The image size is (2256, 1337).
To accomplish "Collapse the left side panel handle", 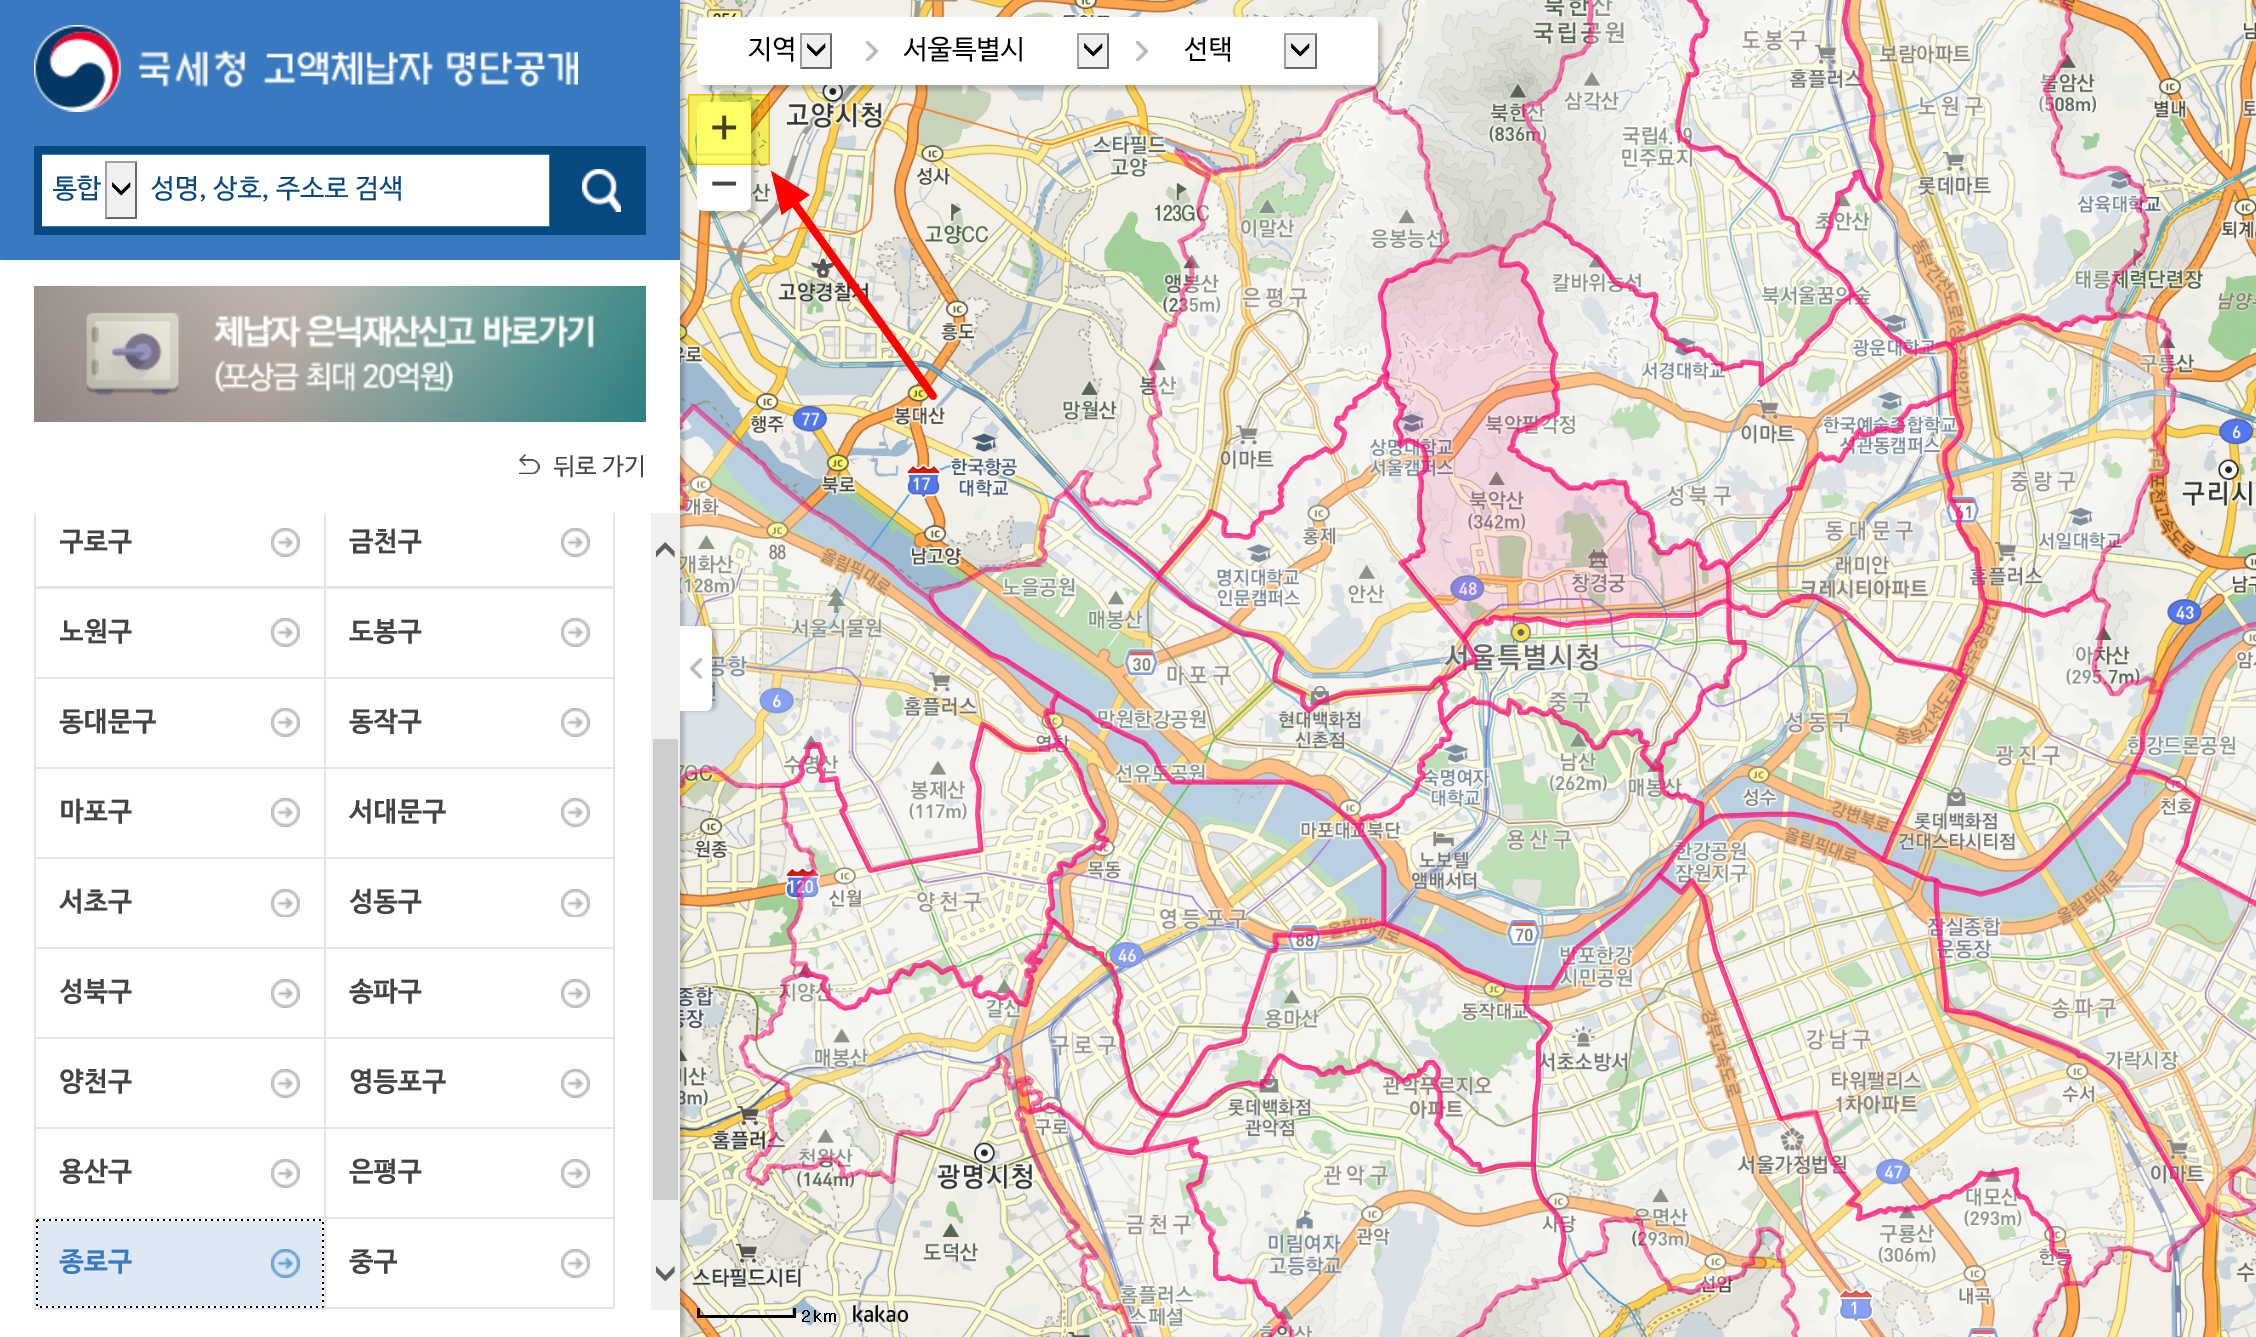I will pyautogui.click(x=696, y=668).
